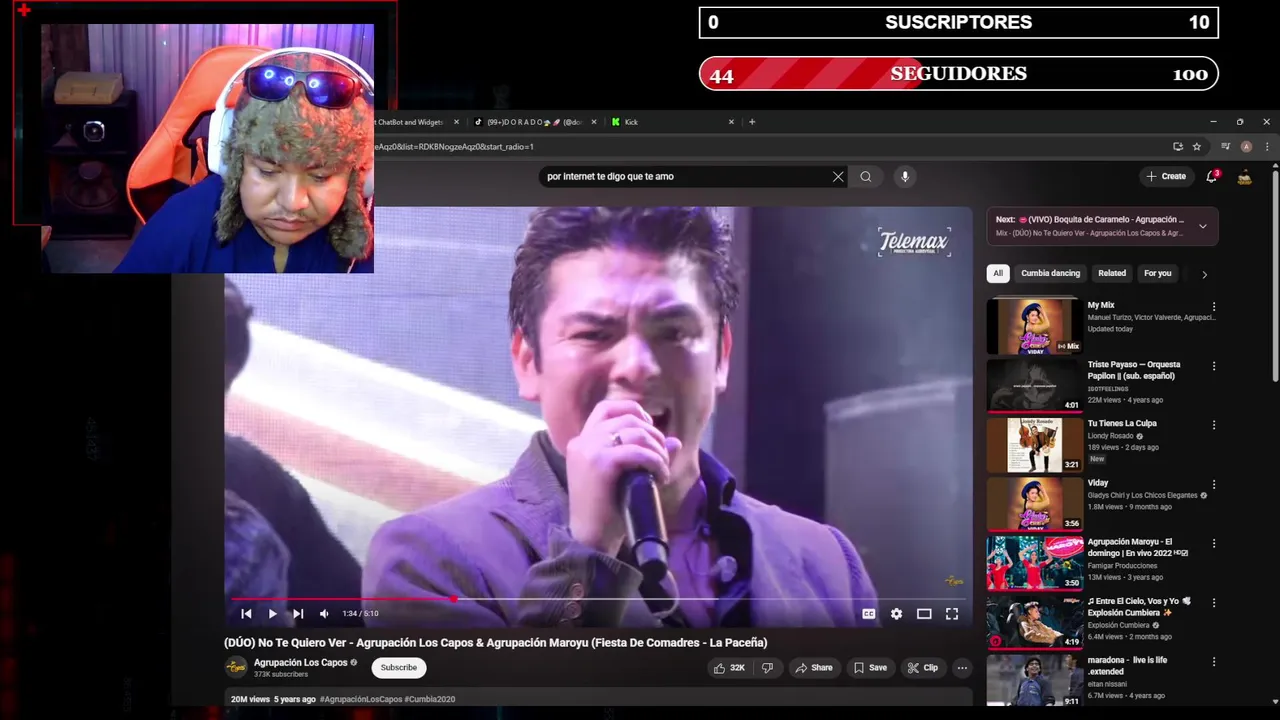Expand the Mix playlist panel chevron

pyautogui.click(x=1203, y=226)
